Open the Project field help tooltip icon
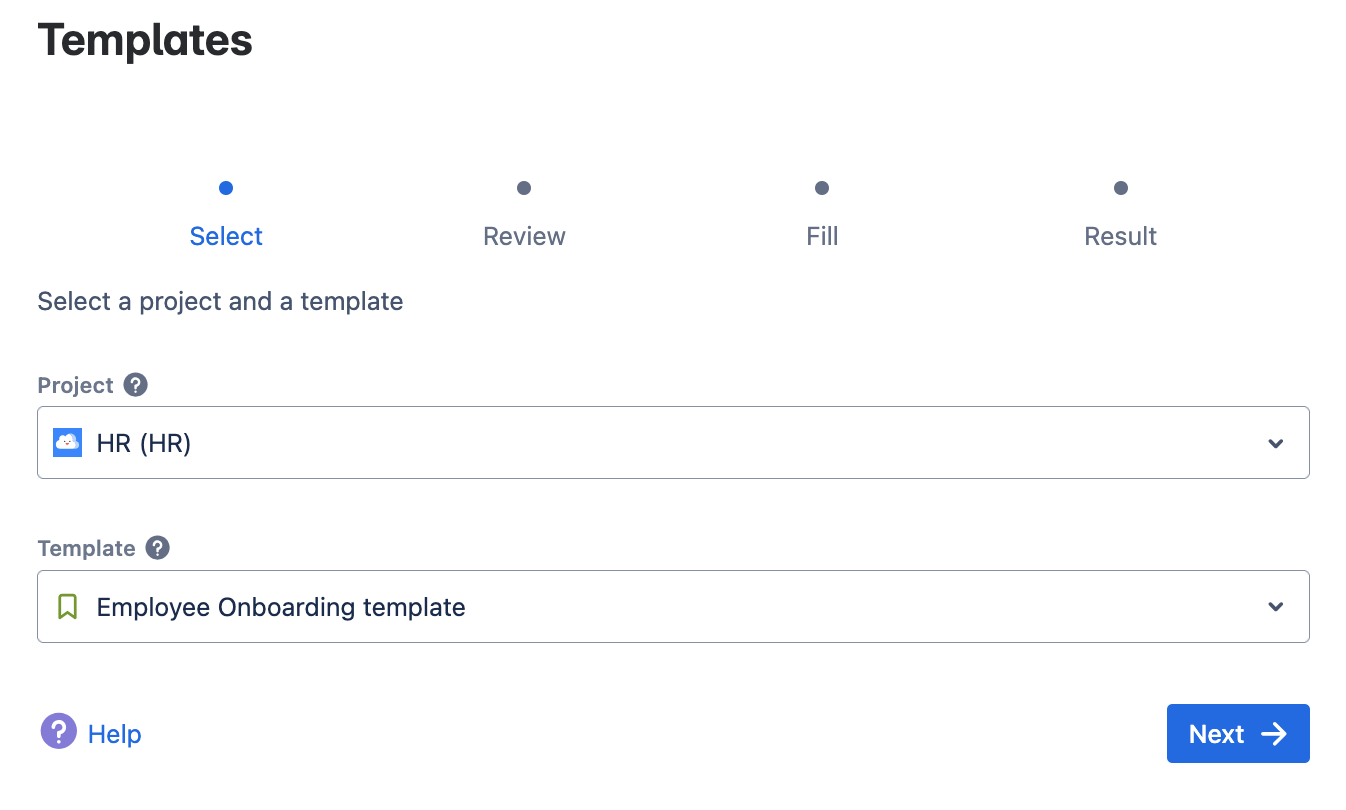This screenshot has height=810, width=1346. click(136, 385)
